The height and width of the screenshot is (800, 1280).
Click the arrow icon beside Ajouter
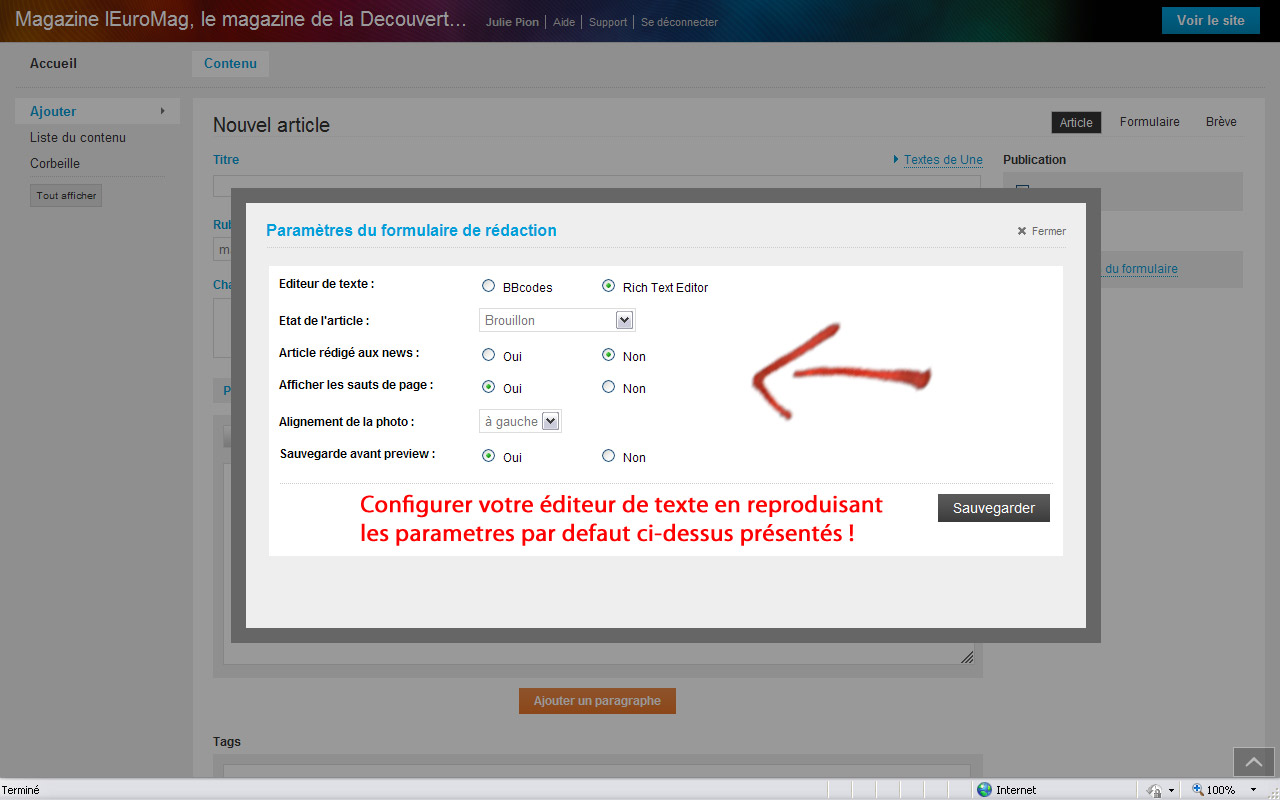tap(162, 111)
